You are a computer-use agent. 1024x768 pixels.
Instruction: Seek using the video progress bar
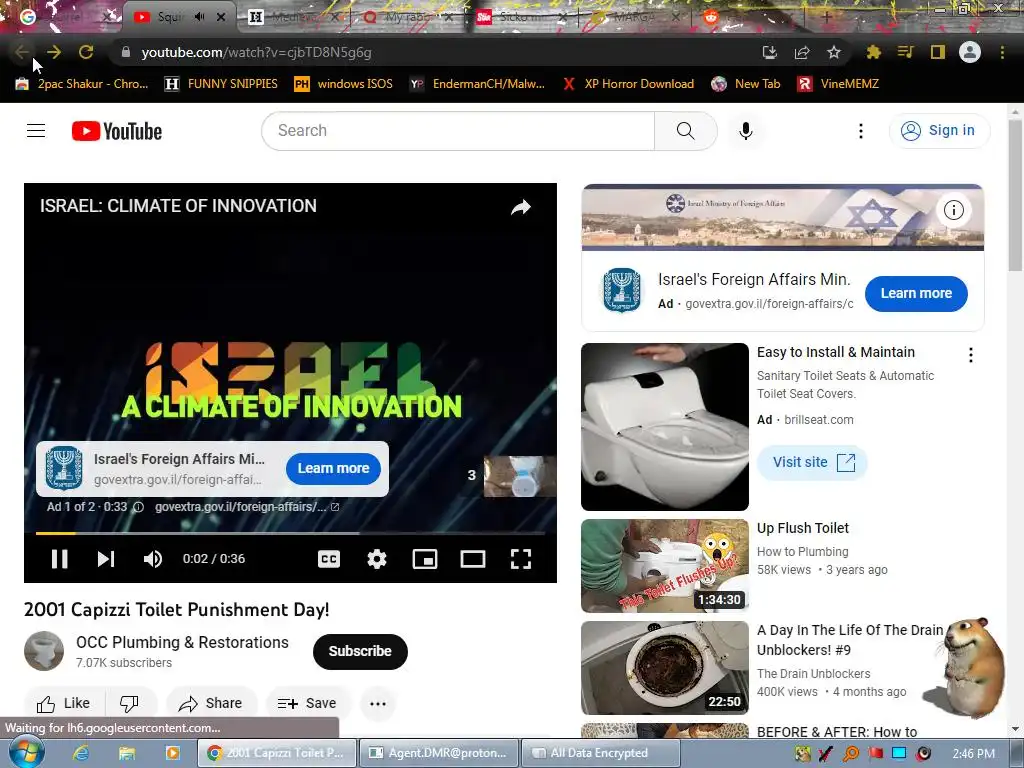[290, 534]
